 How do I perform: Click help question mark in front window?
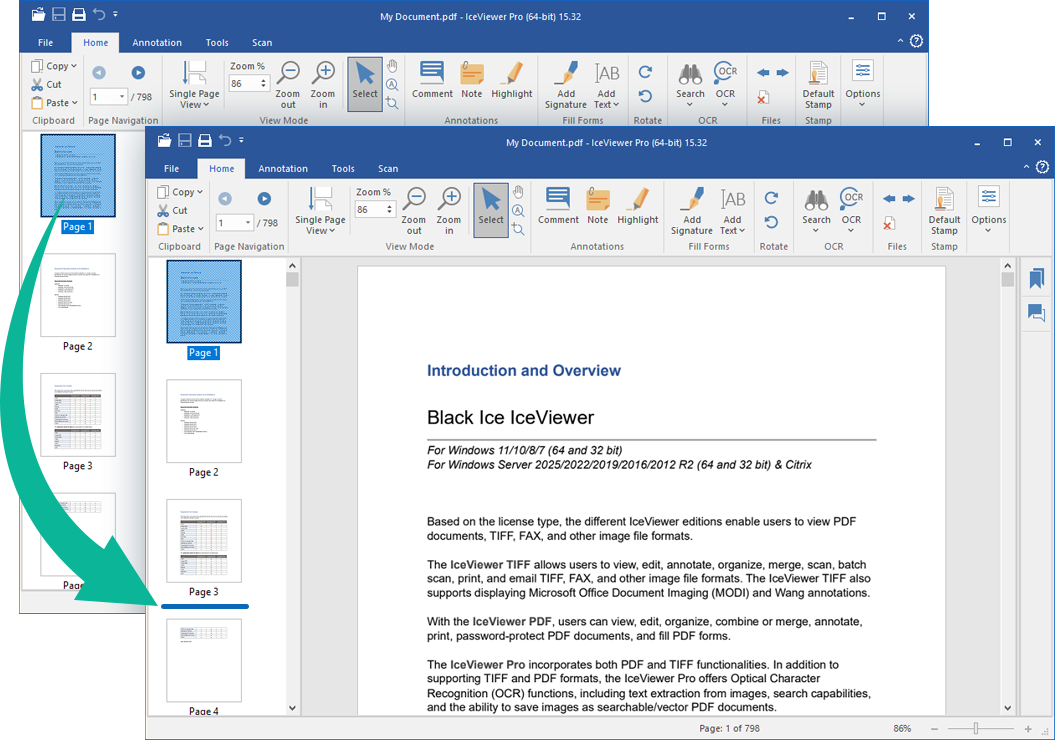click(1042, 167)
